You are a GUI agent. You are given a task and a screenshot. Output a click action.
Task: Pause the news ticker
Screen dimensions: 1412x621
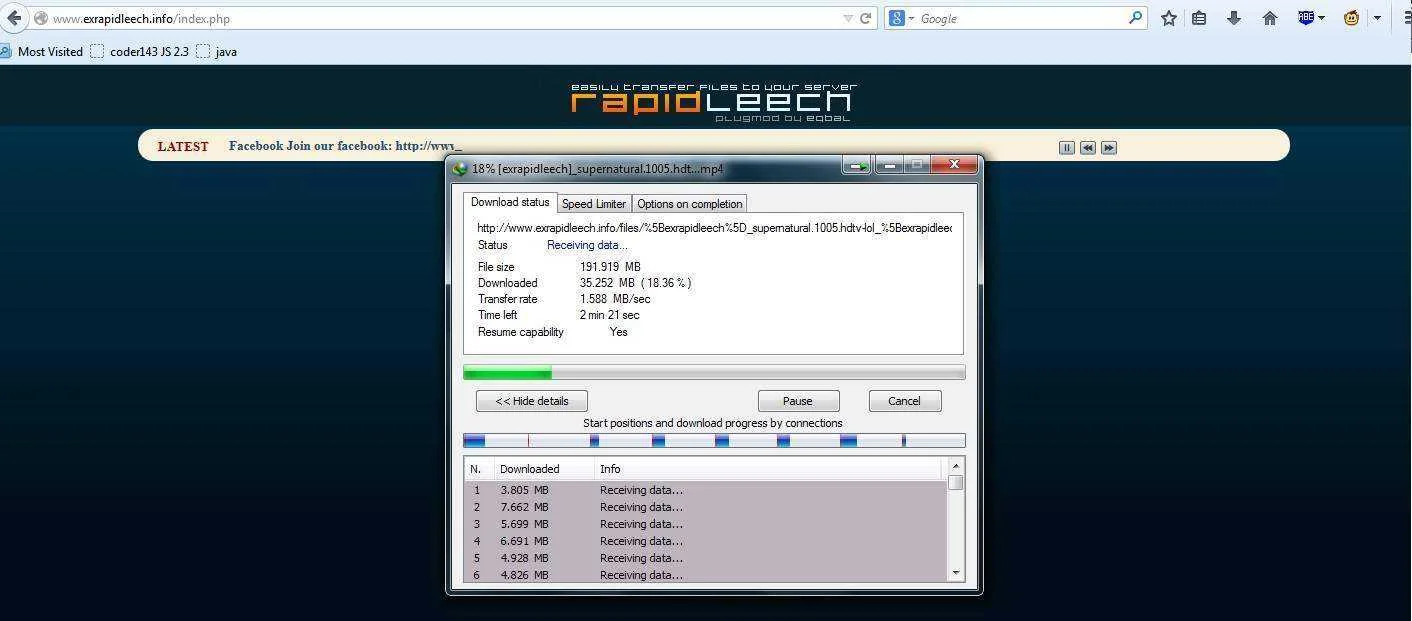pyautogui.click(x=1066, y=147)
